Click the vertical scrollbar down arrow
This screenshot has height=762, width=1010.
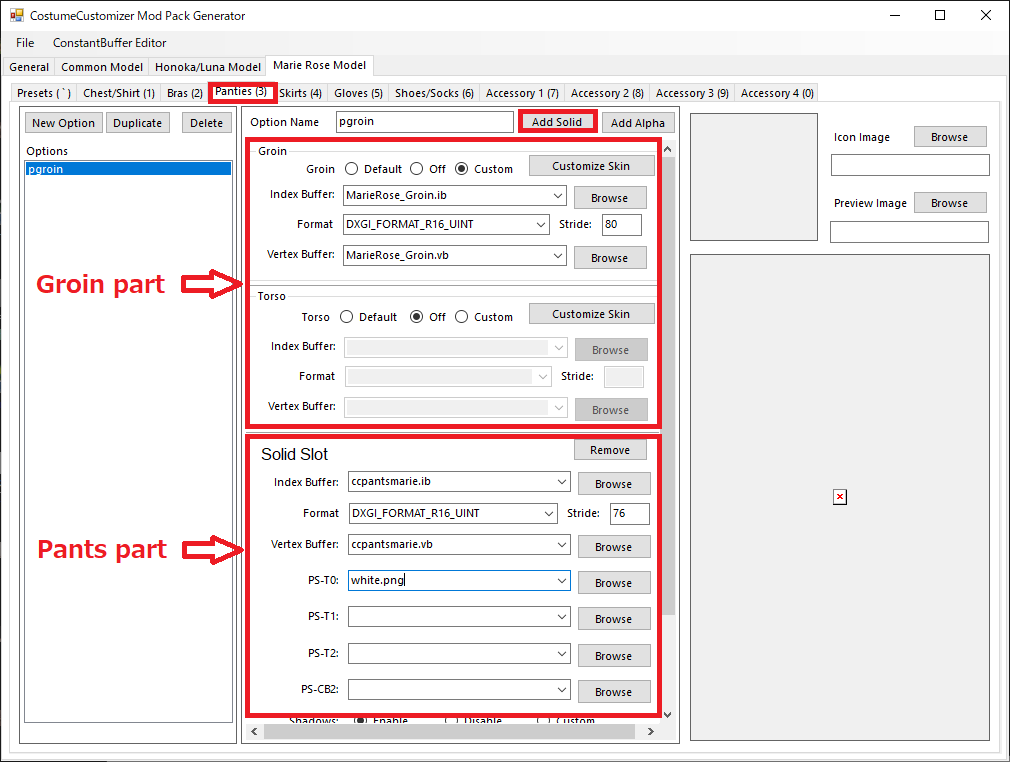tap(667, 714)
